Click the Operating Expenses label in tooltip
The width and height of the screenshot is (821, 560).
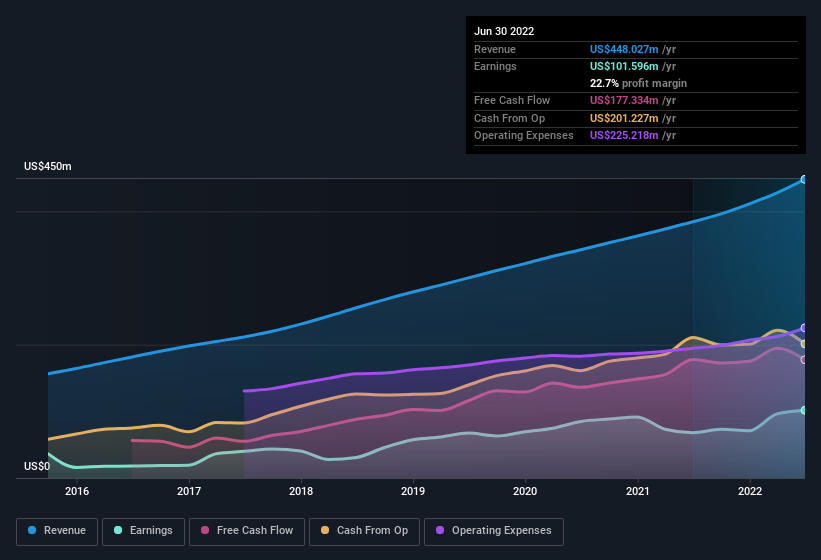coord(524,136)
